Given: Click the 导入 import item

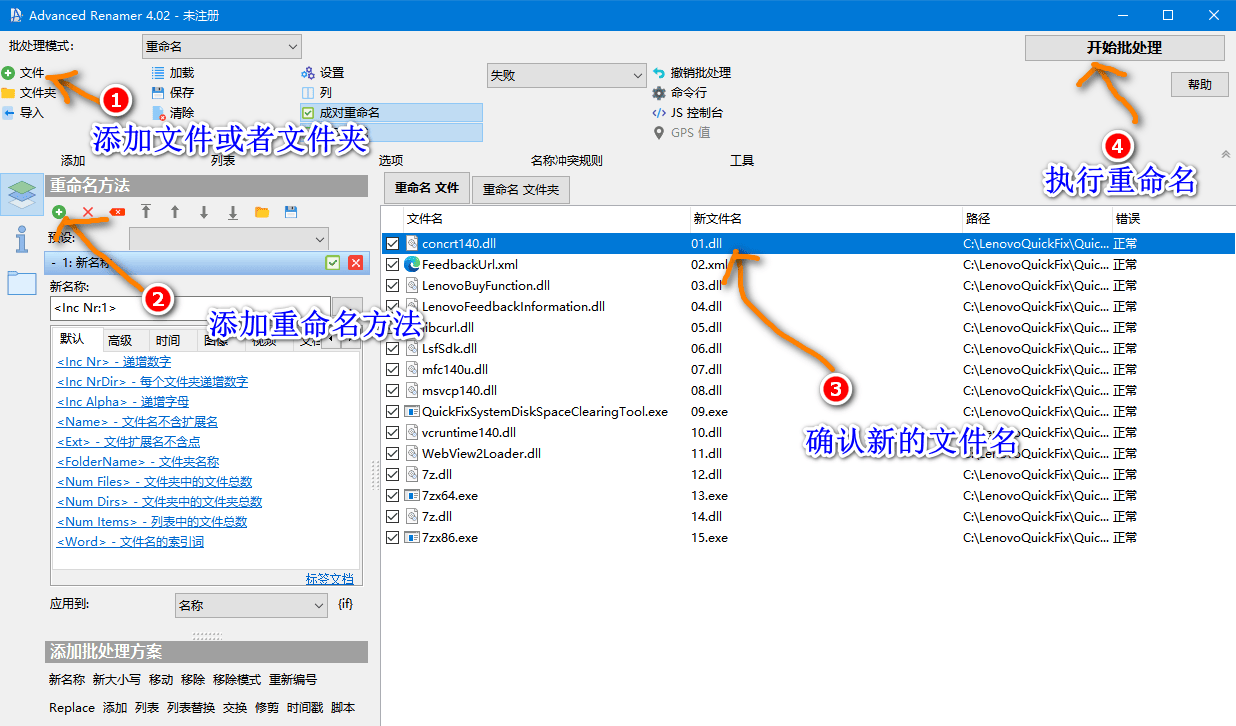Looking at the screenshot, I should (x=24, y=113).
